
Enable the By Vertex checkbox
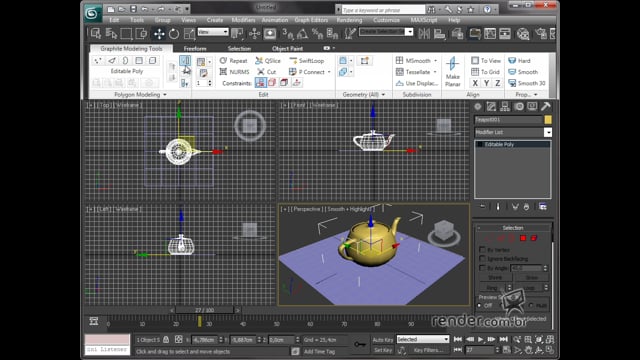(x=482, y=249)
